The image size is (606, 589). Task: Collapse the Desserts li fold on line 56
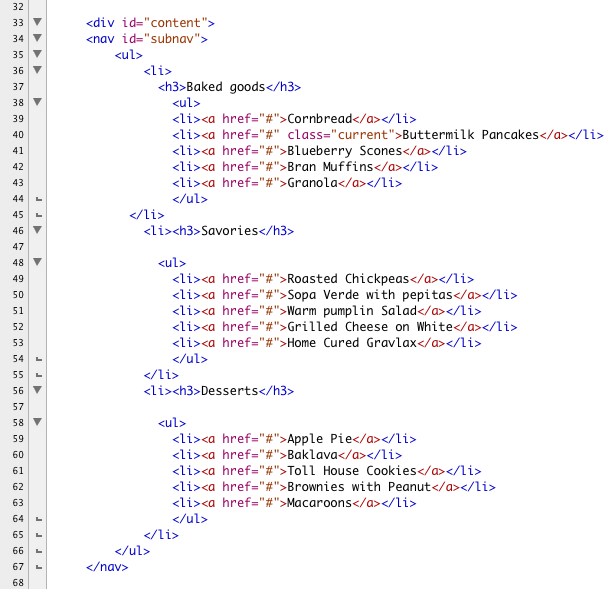[x=37, y=391]
